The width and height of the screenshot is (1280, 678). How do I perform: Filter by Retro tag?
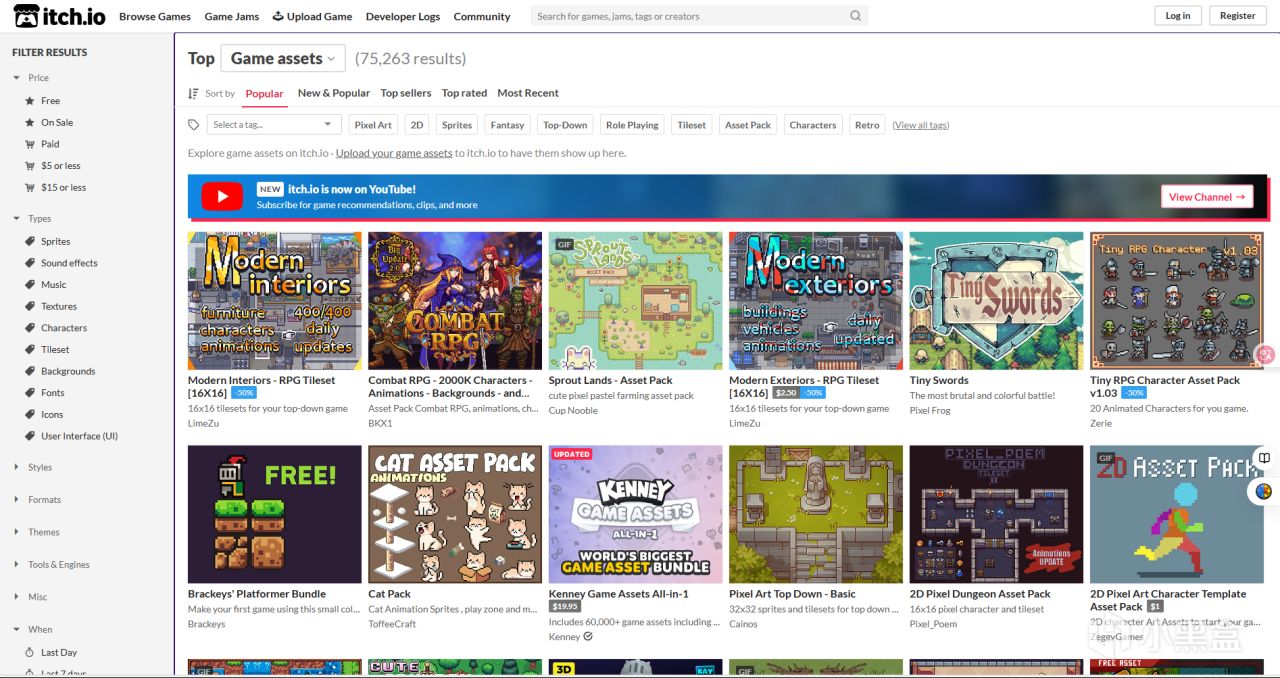(867, 125)
